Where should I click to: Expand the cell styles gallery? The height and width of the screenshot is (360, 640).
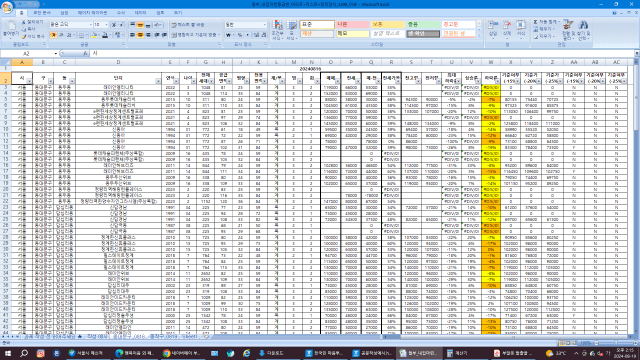pyautogui.click(x=479, y=36)
